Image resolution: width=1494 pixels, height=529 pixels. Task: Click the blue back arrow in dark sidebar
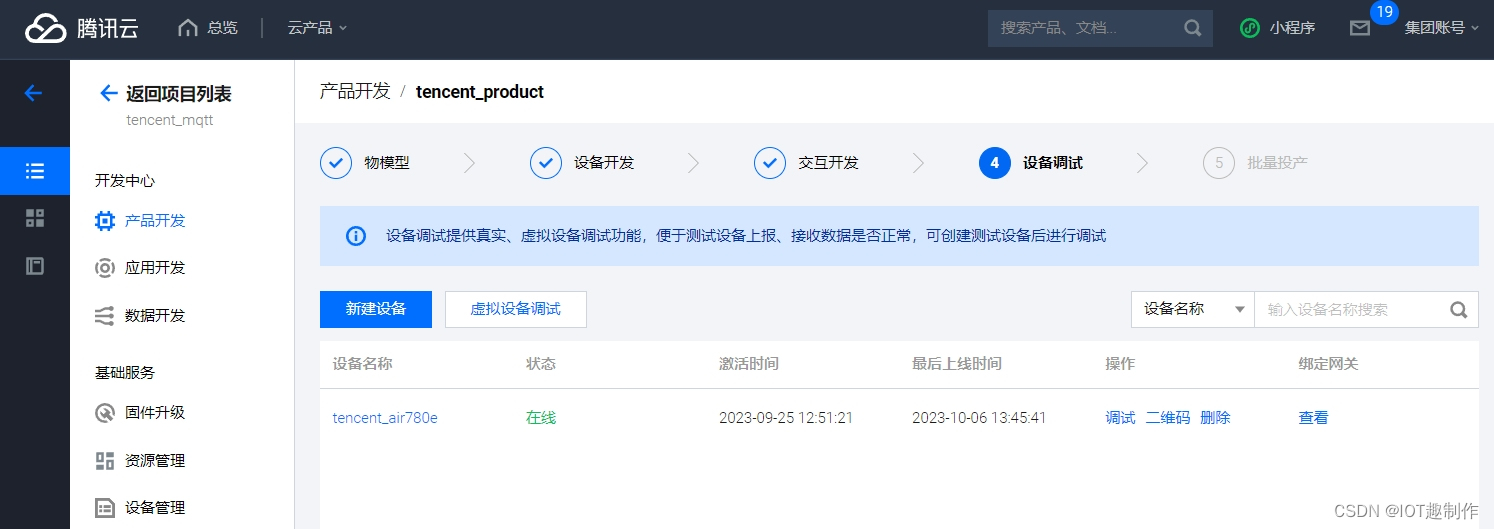coord(34,93)
